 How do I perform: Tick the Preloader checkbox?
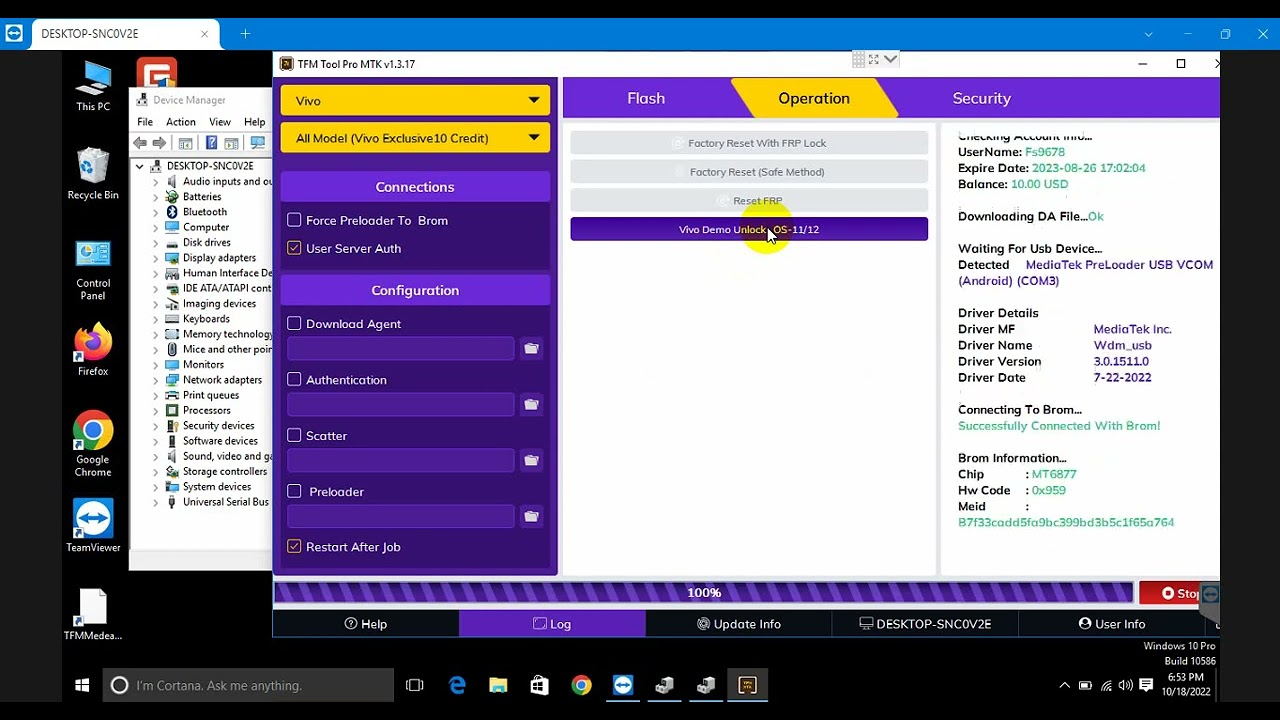point(294,491)
